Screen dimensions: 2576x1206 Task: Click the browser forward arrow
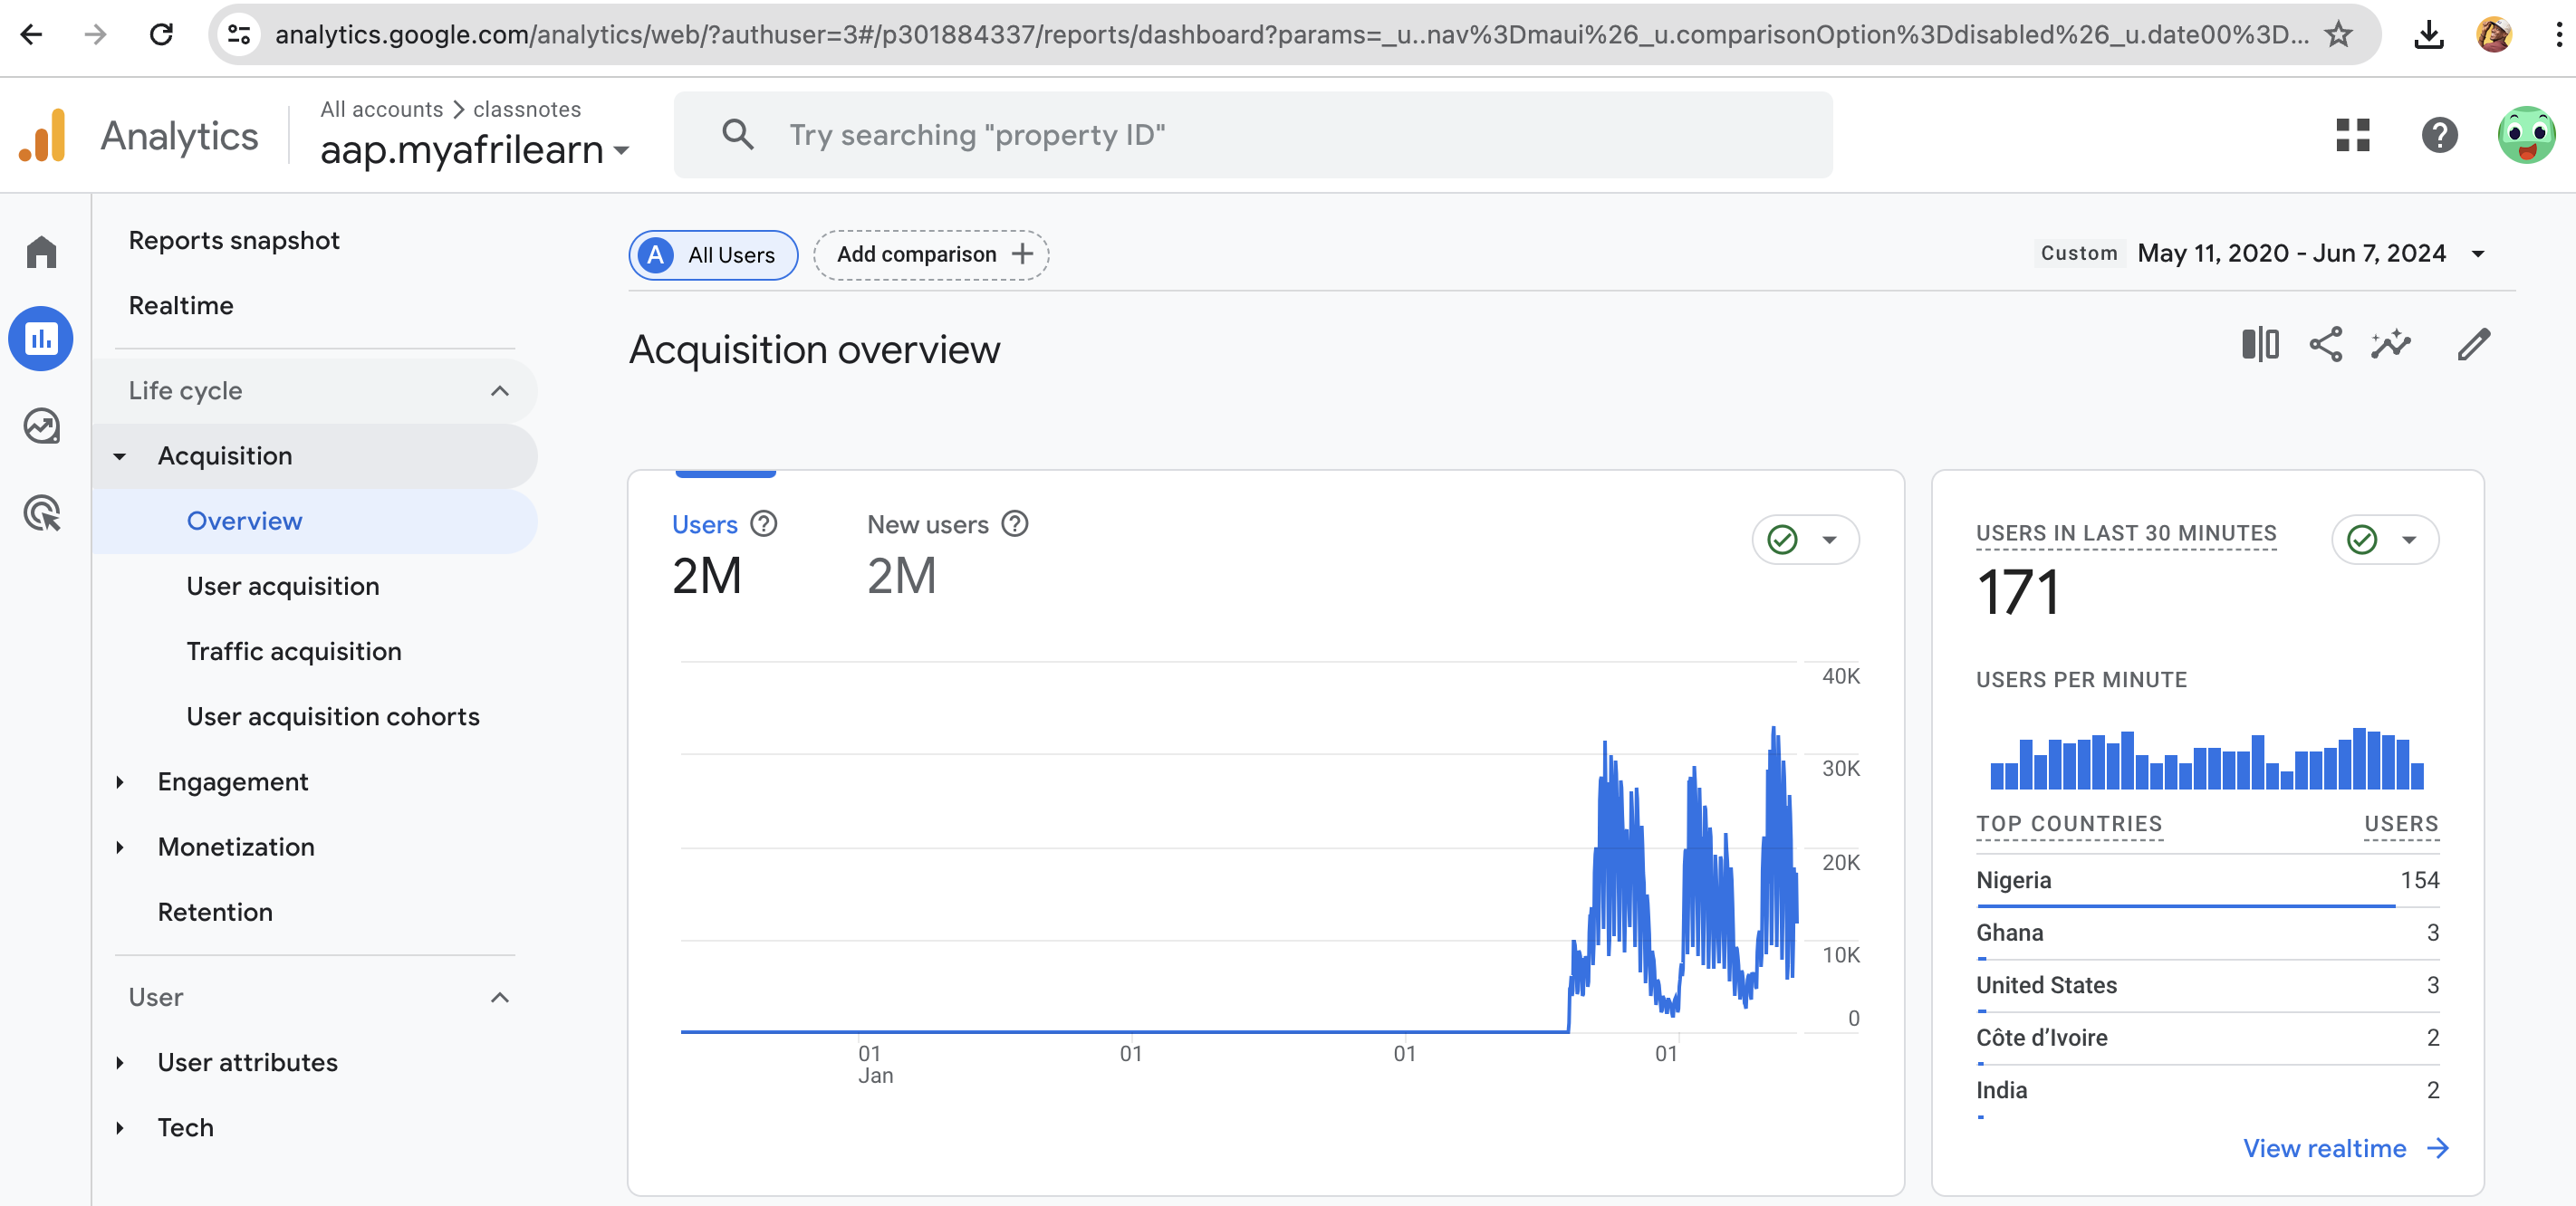click(96, 34)
